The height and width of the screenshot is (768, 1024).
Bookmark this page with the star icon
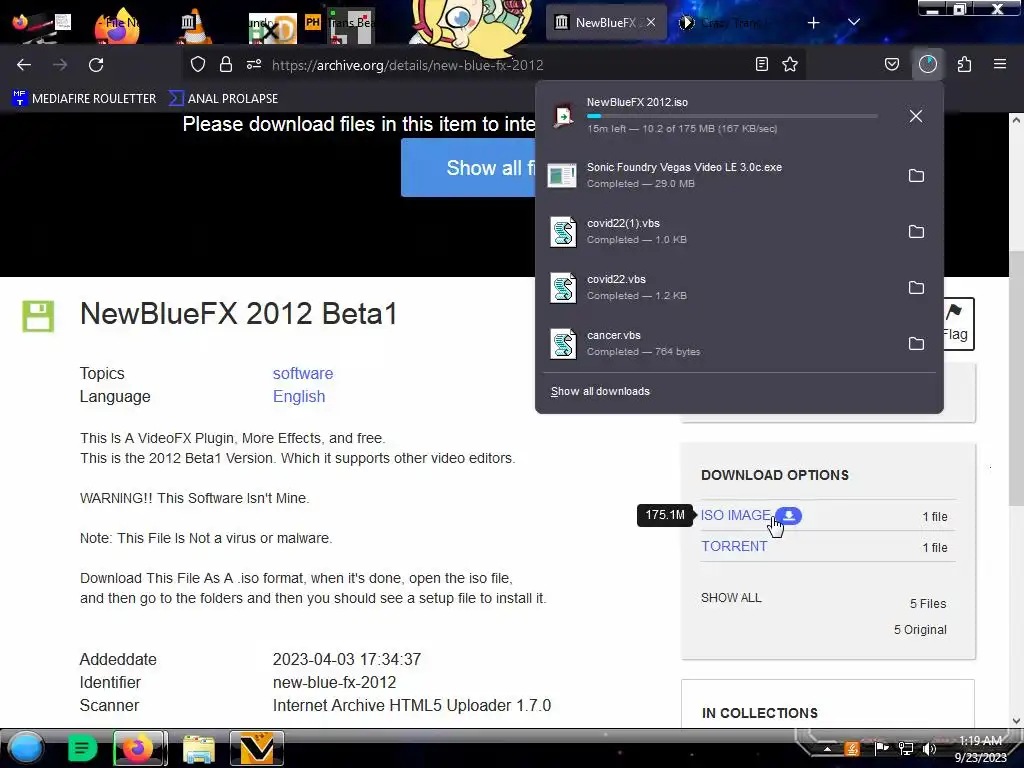click(790, 64)
